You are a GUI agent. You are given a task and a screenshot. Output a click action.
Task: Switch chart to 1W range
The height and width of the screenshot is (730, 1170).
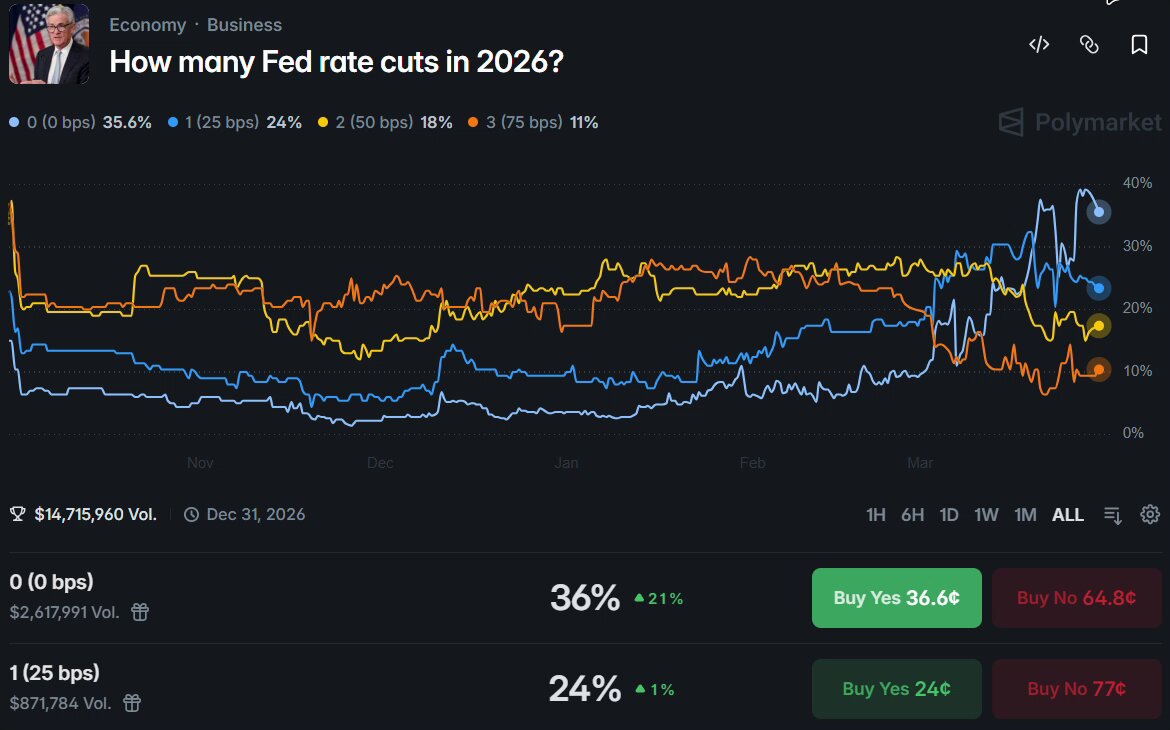tap(986, 515)
